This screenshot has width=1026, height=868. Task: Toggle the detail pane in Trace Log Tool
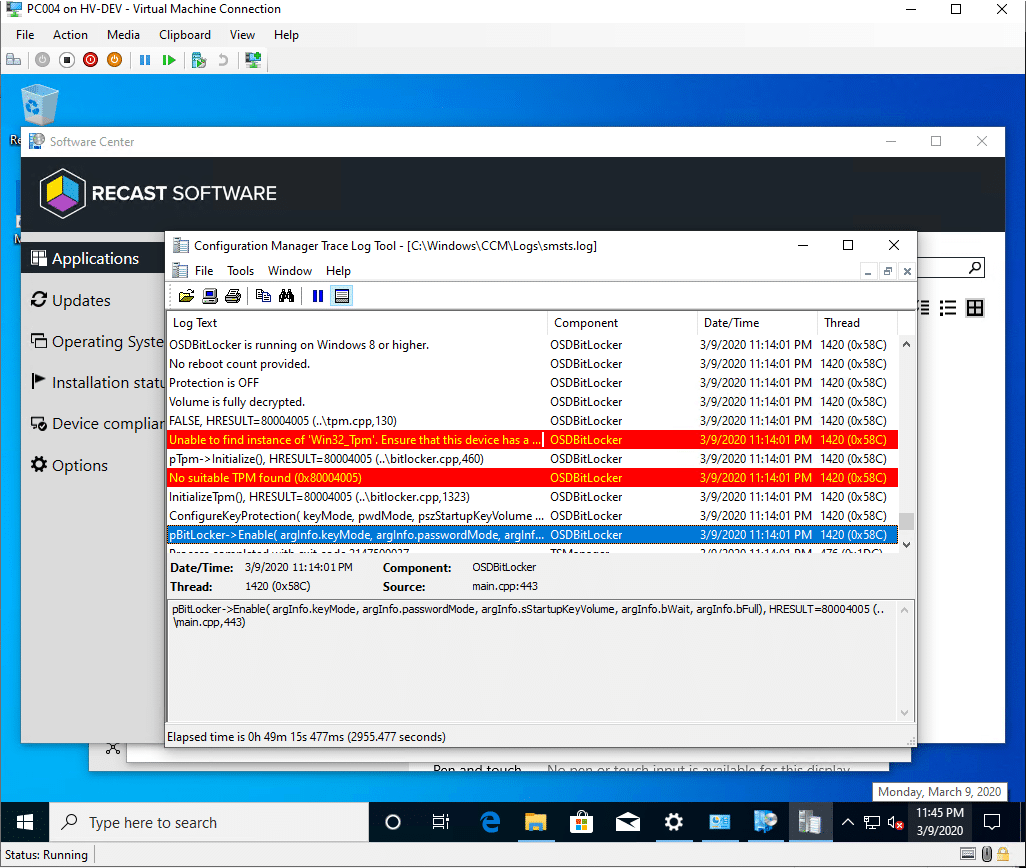click(341, 295)
